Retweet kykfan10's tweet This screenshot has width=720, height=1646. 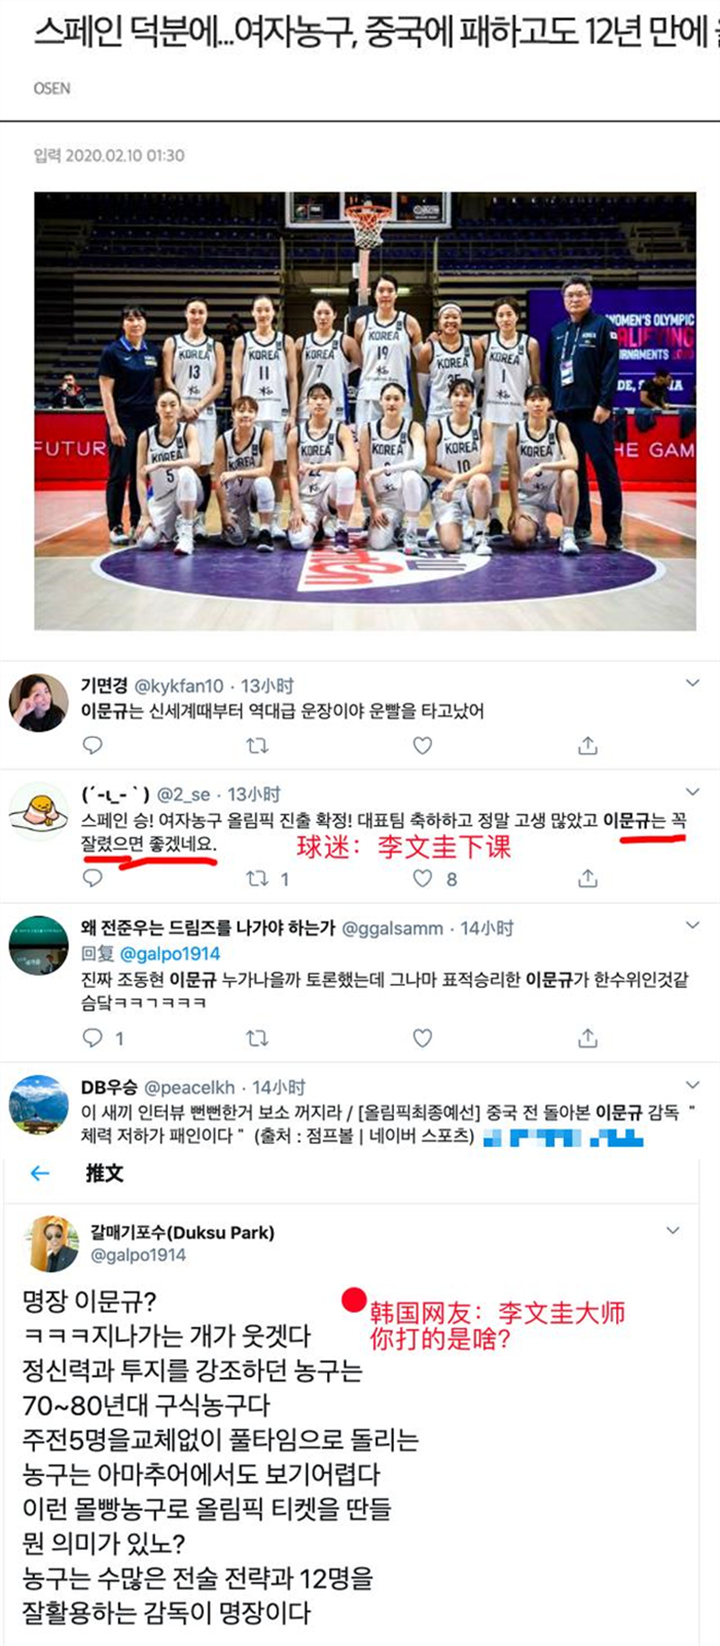coord(257,745)
